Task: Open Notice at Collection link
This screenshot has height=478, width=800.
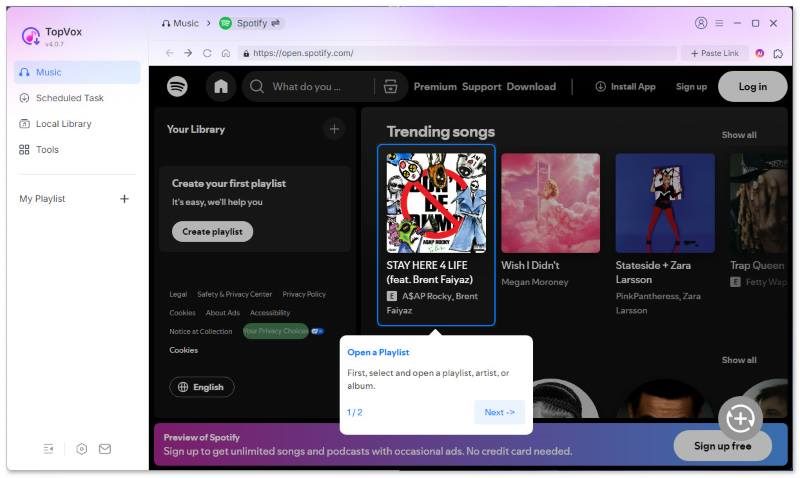Action: 201,332
